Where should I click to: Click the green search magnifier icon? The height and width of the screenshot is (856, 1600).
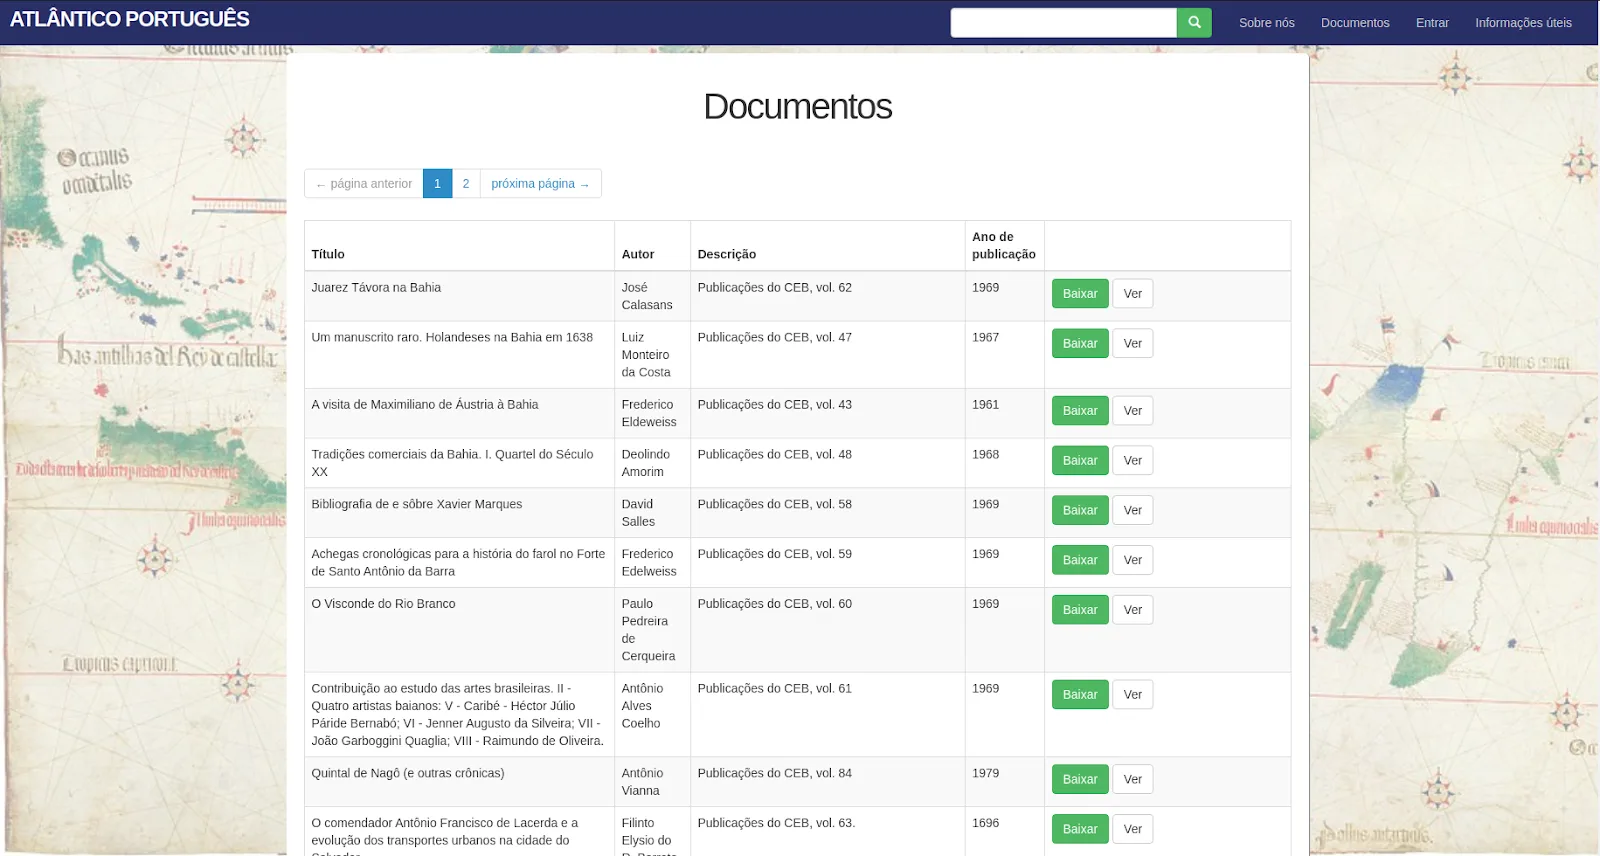pos(1194,22)
